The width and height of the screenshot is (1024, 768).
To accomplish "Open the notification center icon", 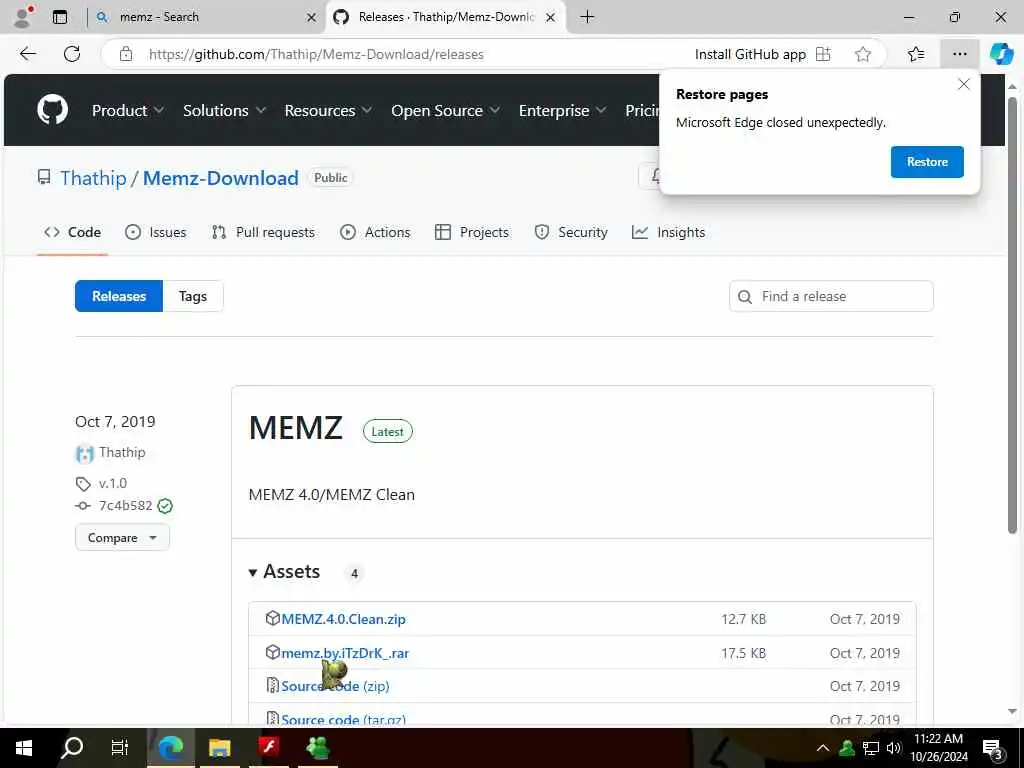I will click(x=993, y=748).
